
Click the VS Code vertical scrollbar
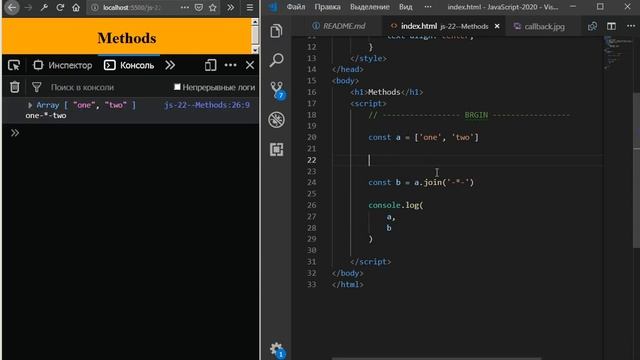[x=636, y=170]
